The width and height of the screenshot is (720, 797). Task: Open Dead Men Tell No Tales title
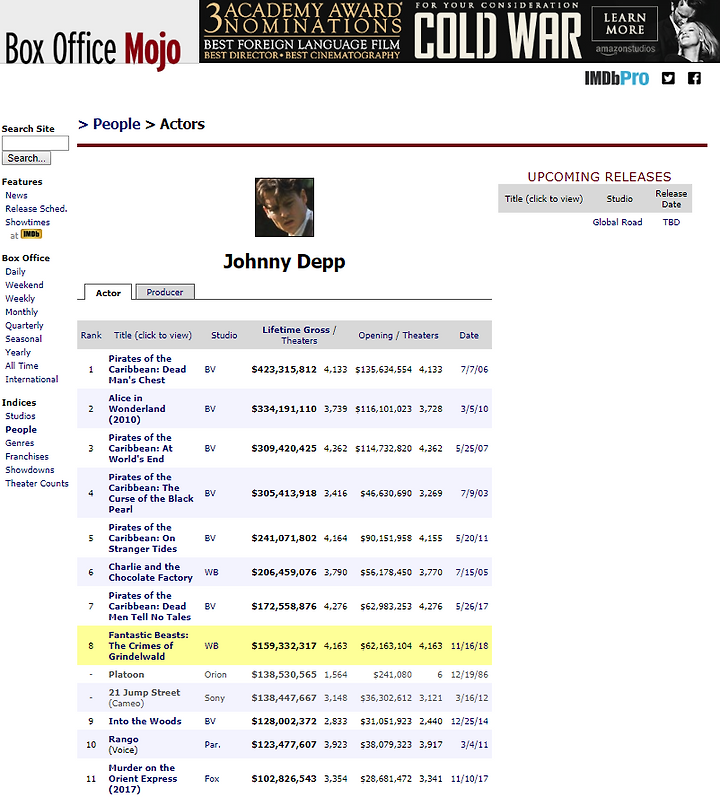(x=149, y=606)
